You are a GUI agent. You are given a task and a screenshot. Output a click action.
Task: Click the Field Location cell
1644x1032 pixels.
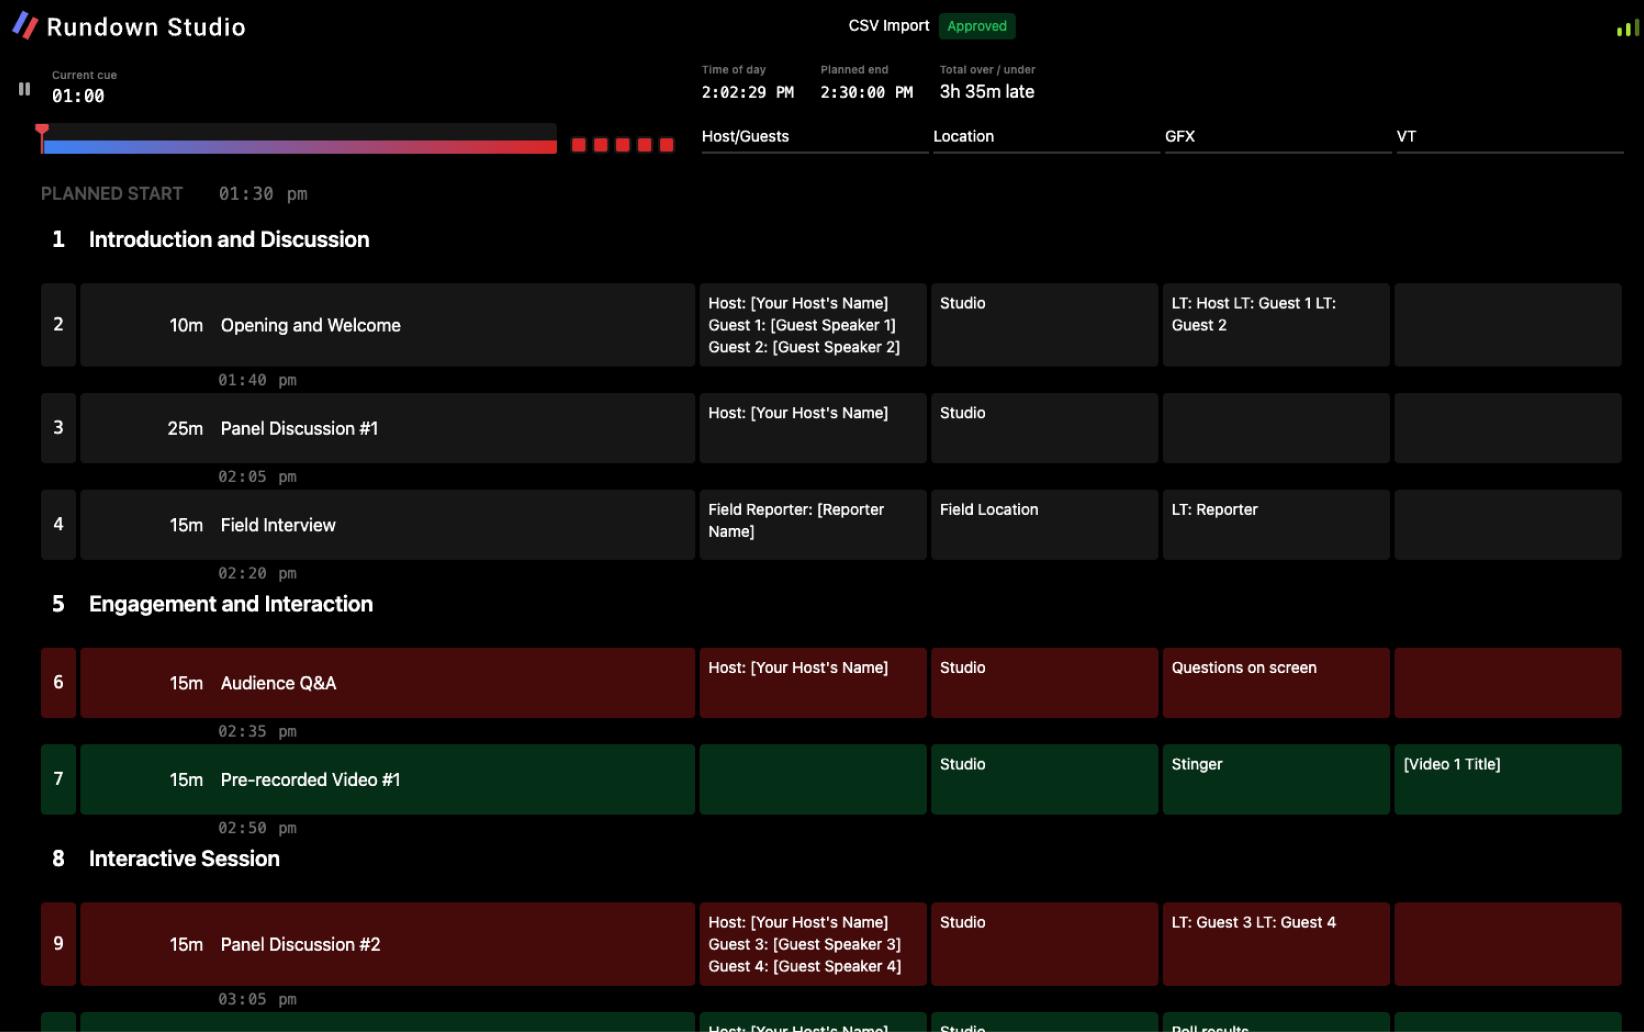point(1045,525)
